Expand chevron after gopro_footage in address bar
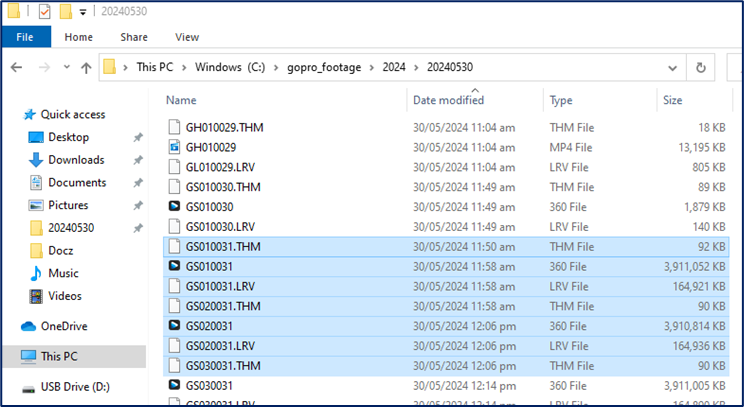Viewport: 744px width, 407px height. click(372, 68)
